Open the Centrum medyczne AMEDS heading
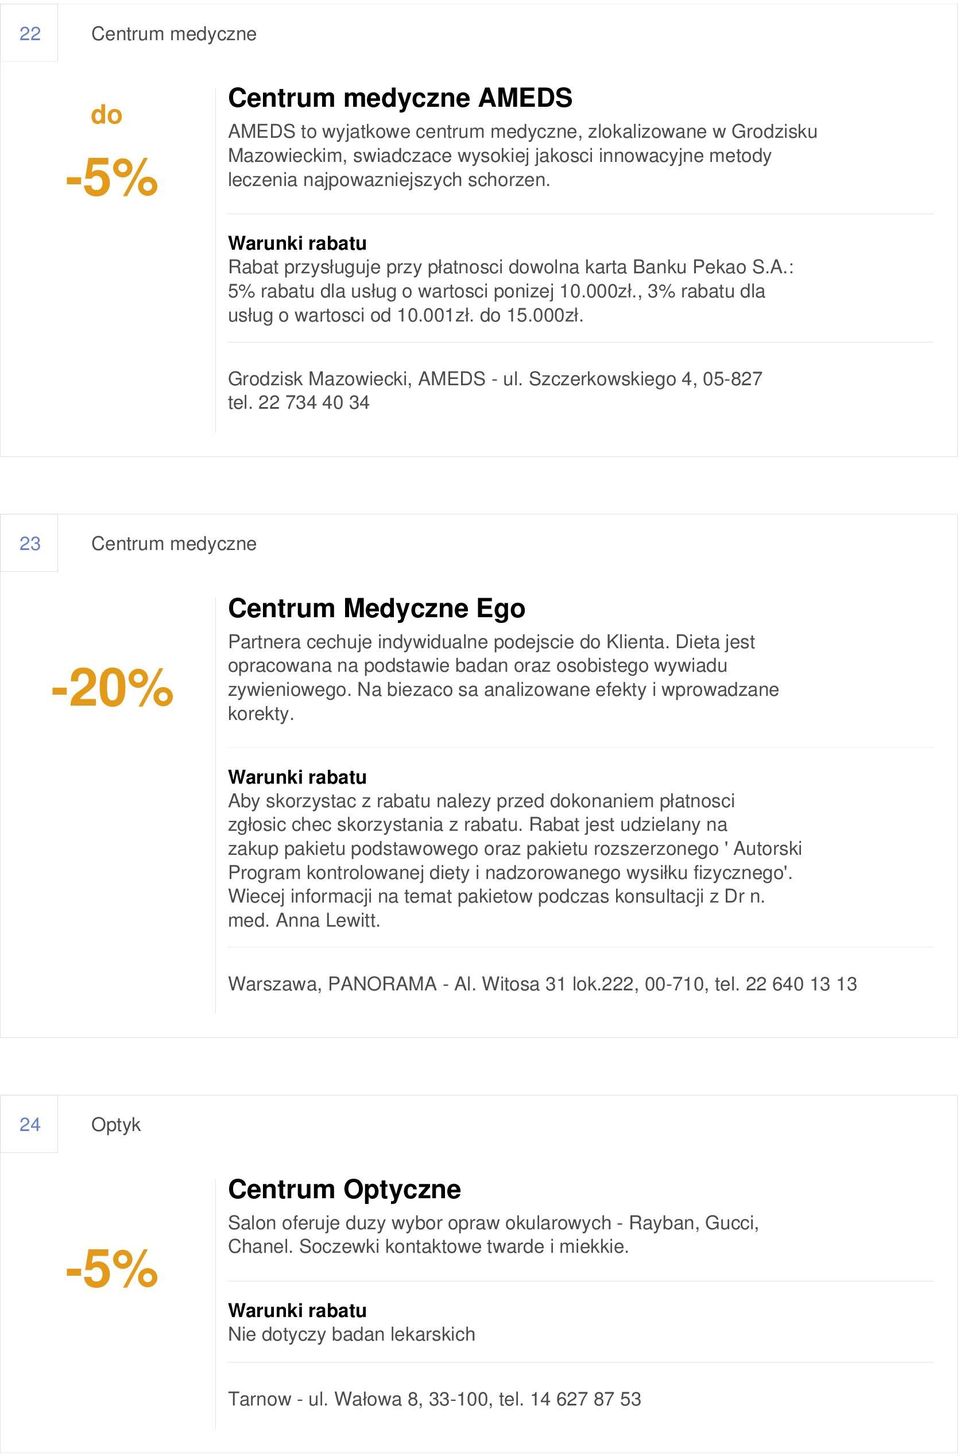Image resolution: width=960 pixels, height=1456 pixels. pyautogui.click(x=400, y=98)
